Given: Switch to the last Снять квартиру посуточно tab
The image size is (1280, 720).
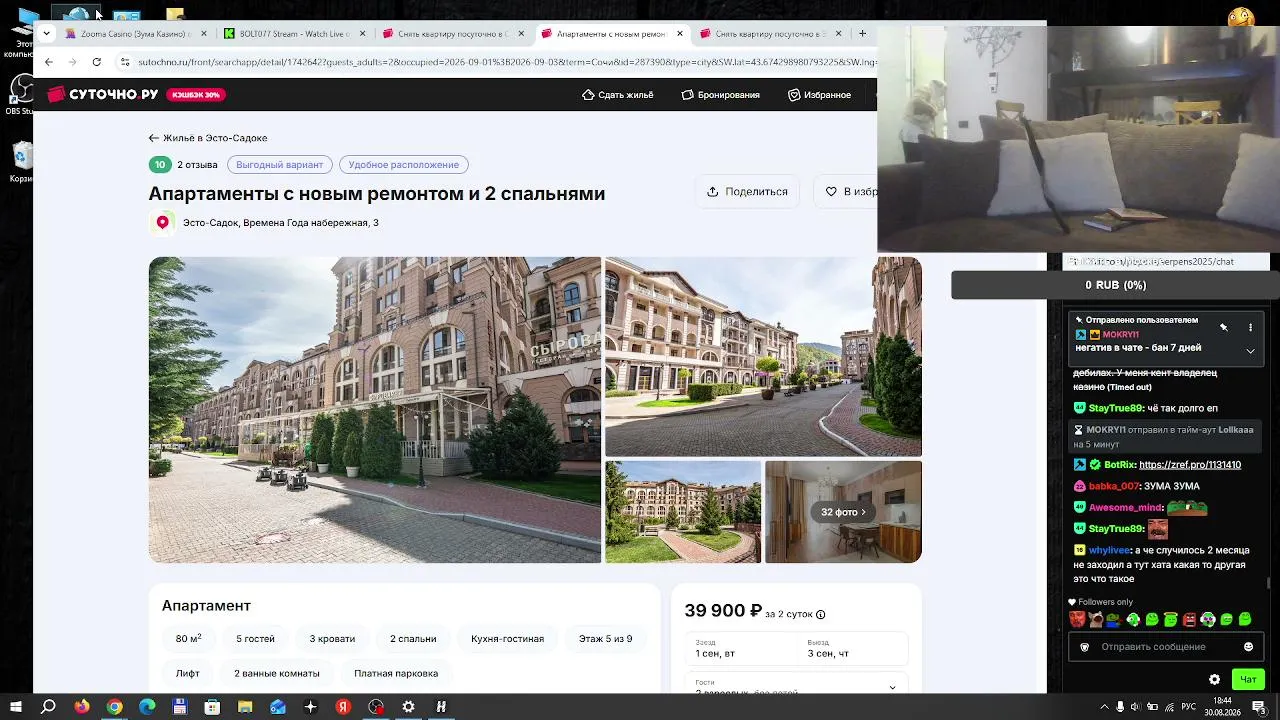Looking at the screenshot, I should pos(770,34).
